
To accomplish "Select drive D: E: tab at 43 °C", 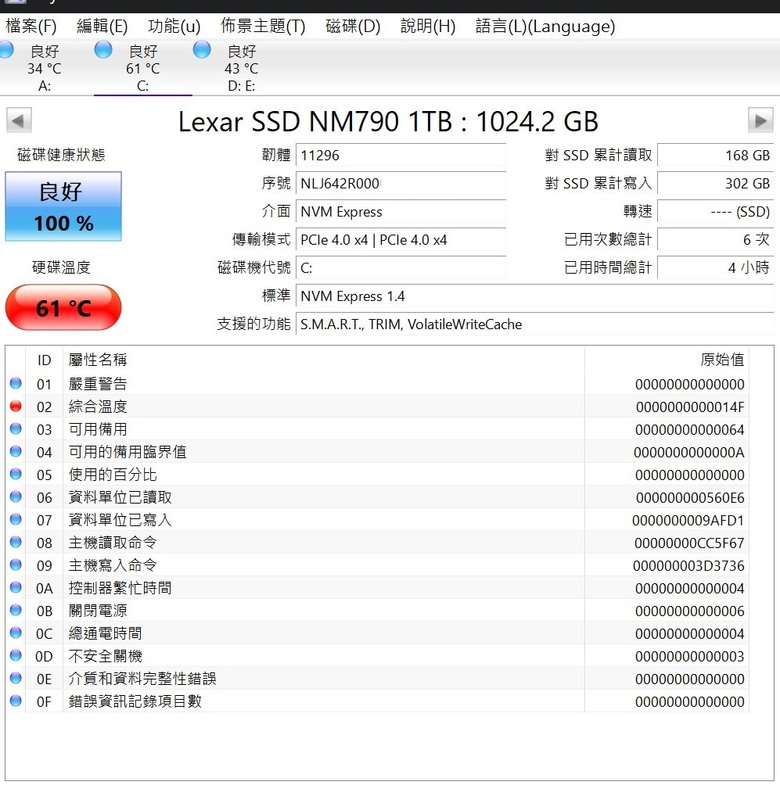I will [x=241, y=68].
